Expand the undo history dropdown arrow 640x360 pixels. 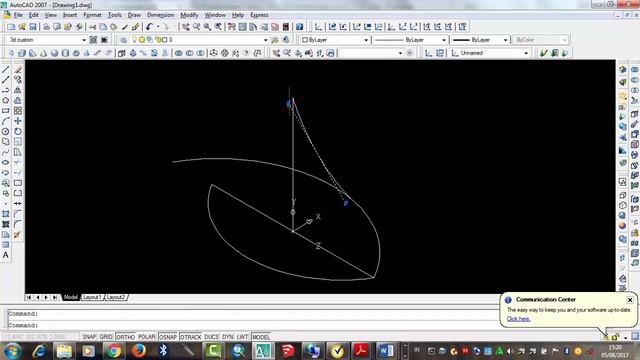158,27
